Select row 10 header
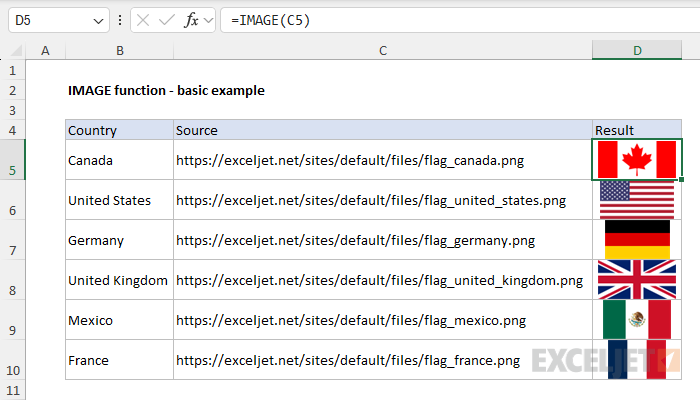Image resolution: width=700 pixels, height=400 pixels. point(12,360)
